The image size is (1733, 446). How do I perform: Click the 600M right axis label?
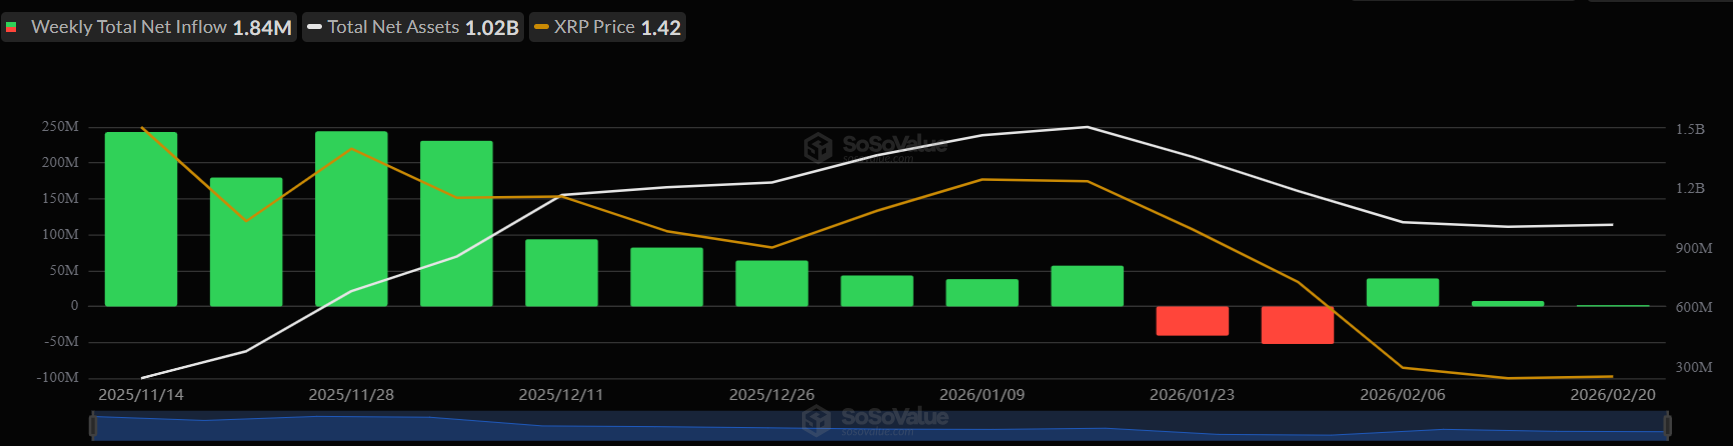(1694, 307)
